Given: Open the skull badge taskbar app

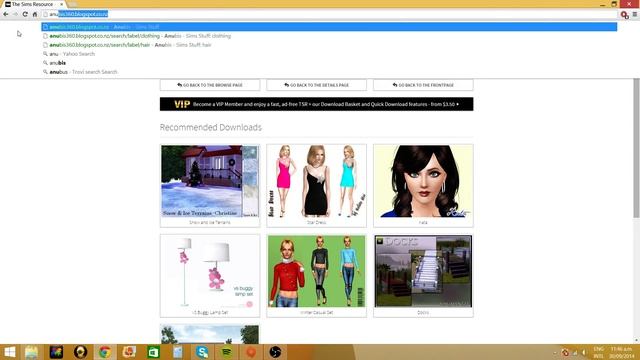Looking at the screenshot, I should (x=80, y=352).
